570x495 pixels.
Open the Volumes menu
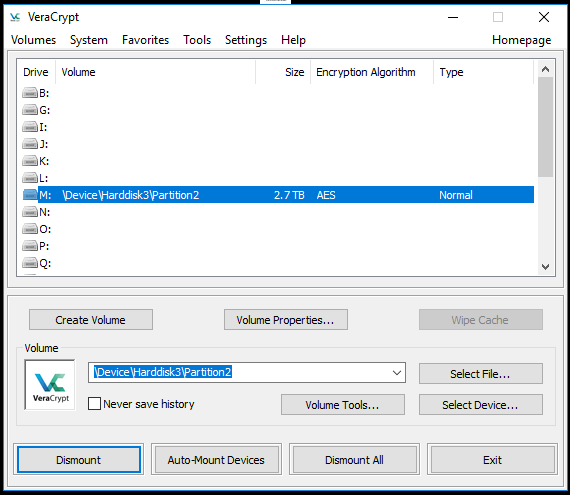[33, 40]
